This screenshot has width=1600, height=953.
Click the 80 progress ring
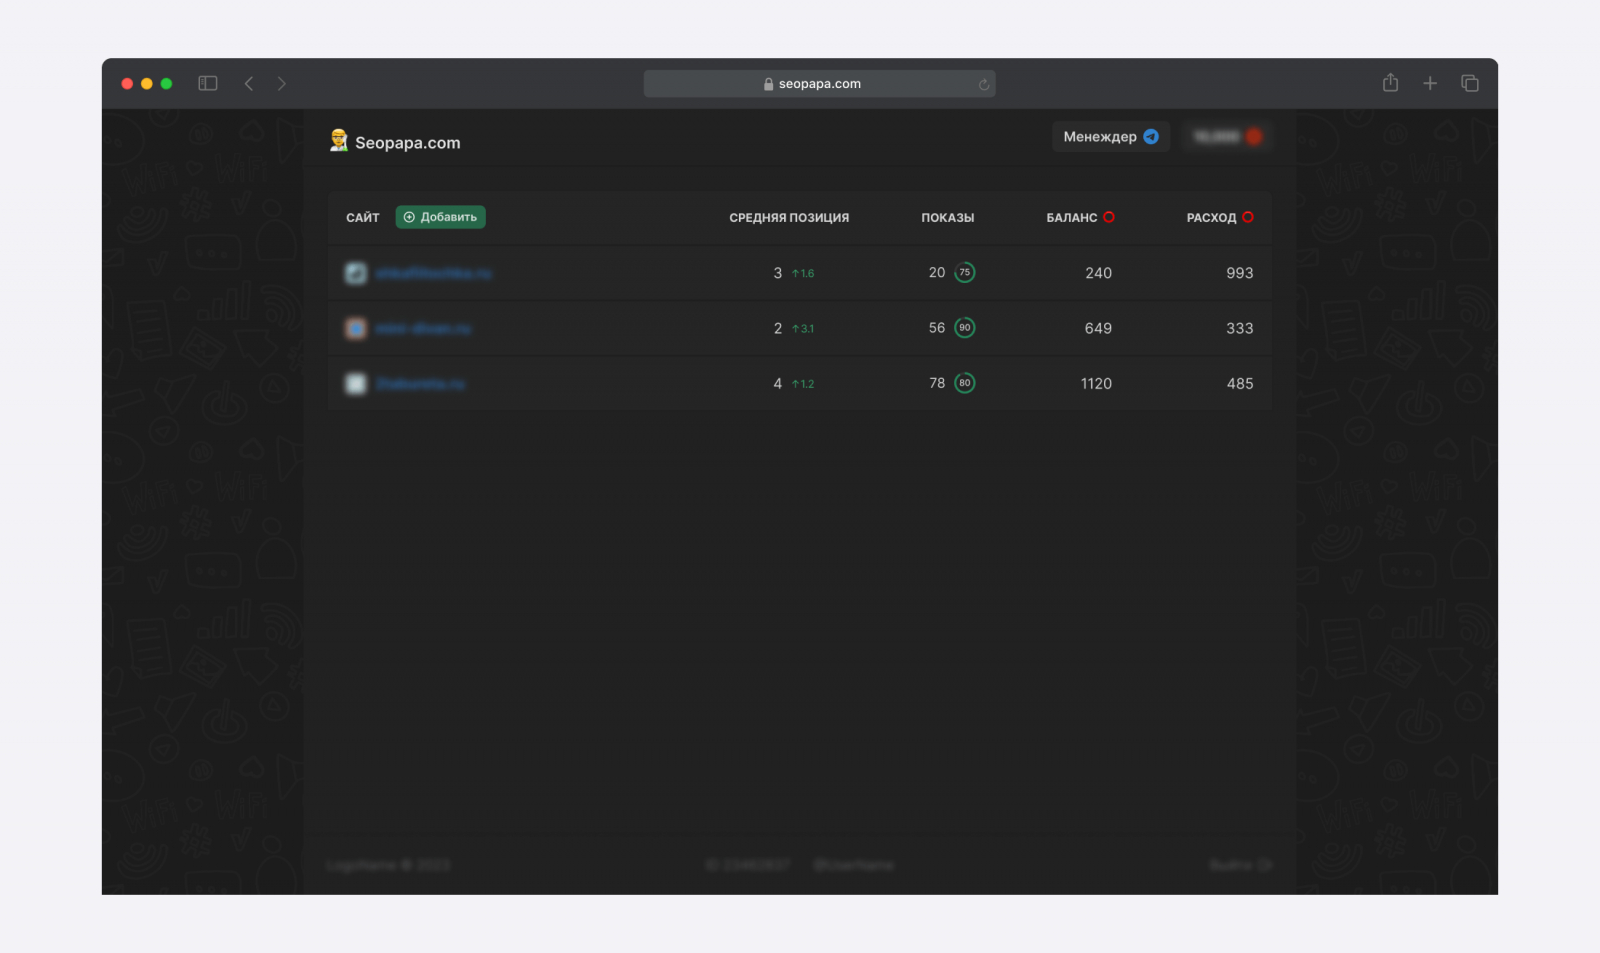coord(965,383)
